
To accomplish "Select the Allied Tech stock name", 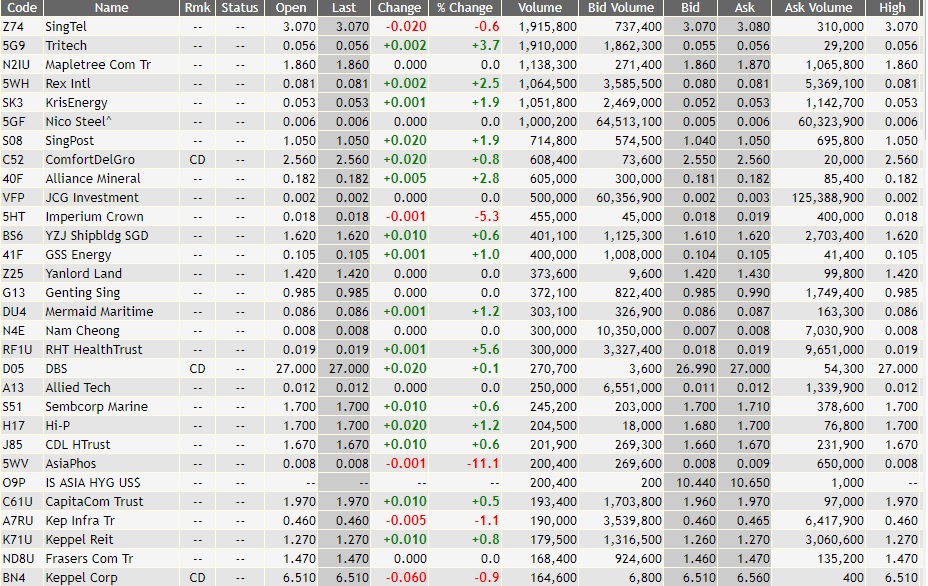I will [78, 387].
